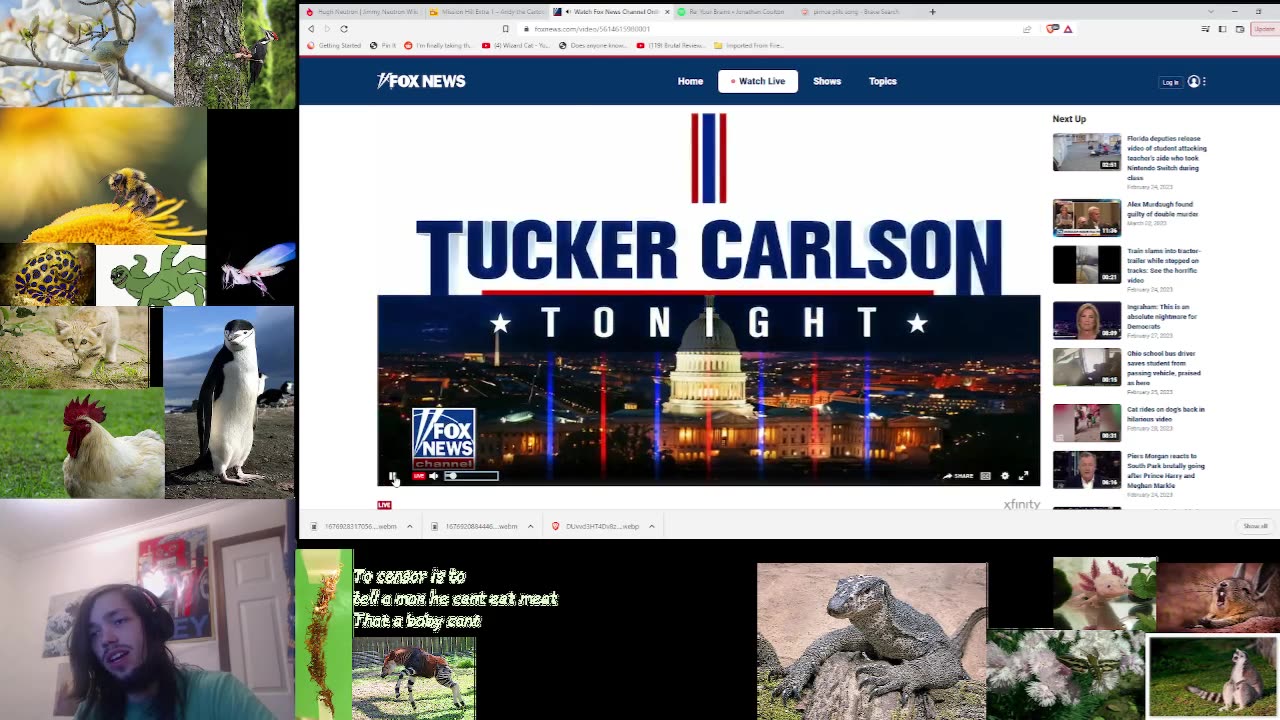Adjust the video volume slider
This screenshot has width=1280, height=720.
tap(471, 476)
